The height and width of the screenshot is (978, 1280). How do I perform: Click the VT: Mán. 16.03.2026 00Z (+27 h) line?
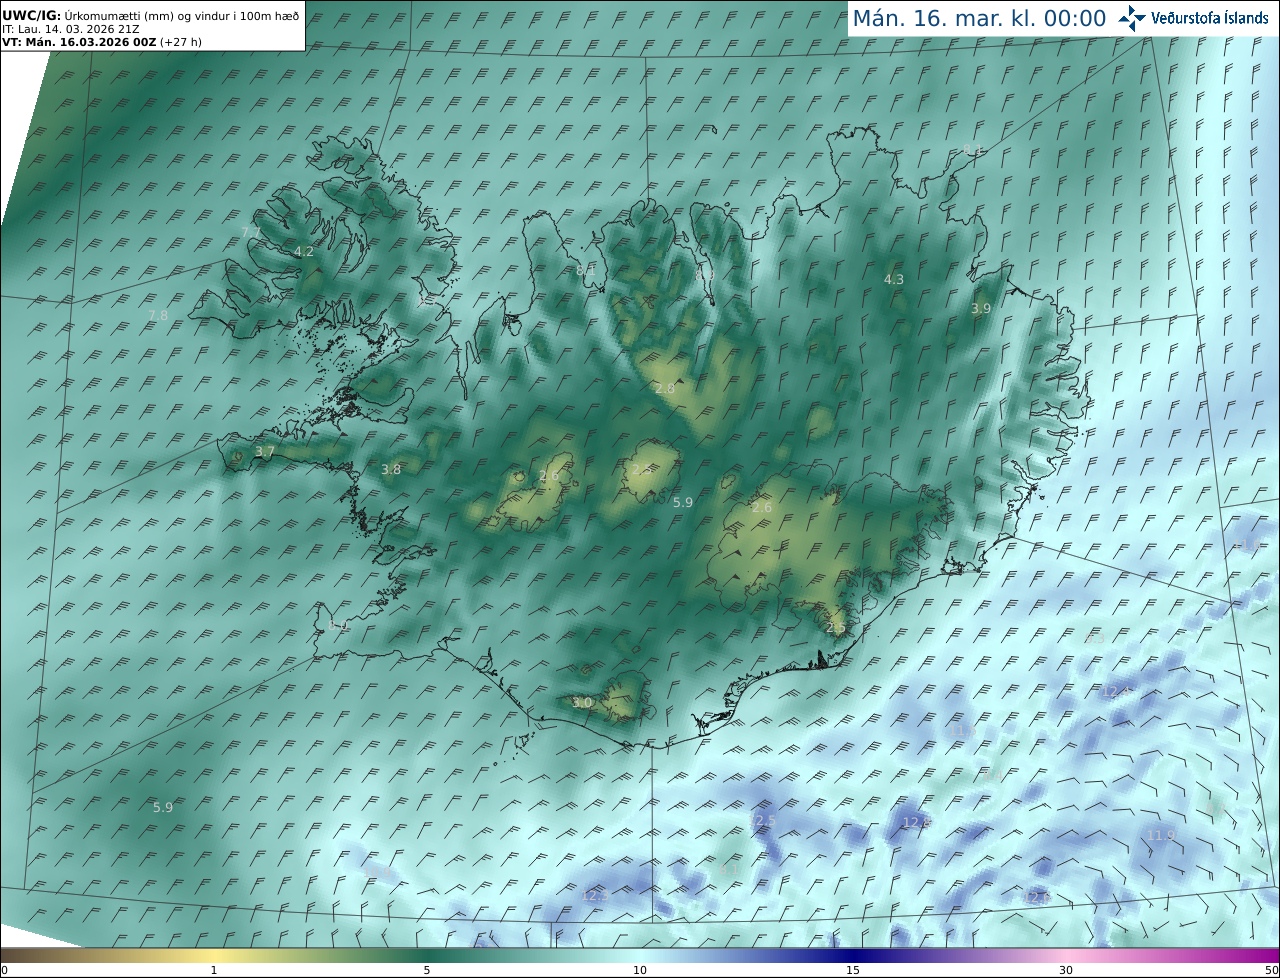point(101,42)
